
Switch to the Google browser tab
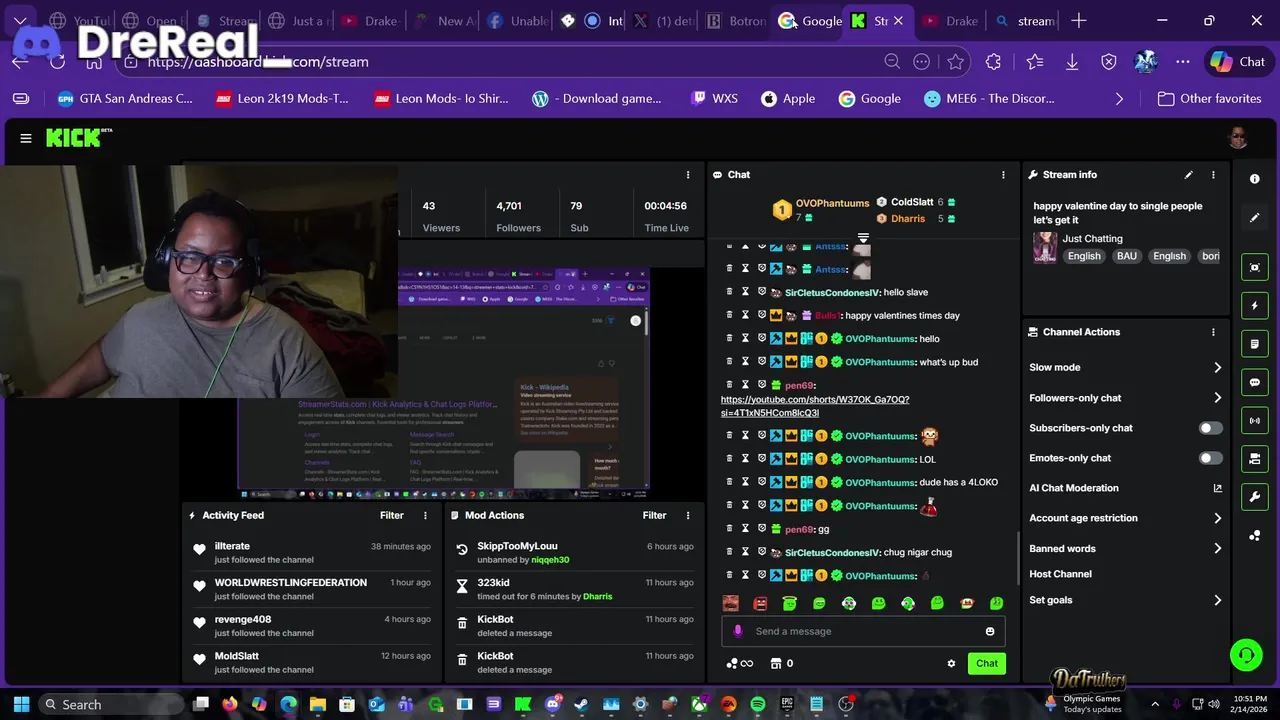point(811,21)
